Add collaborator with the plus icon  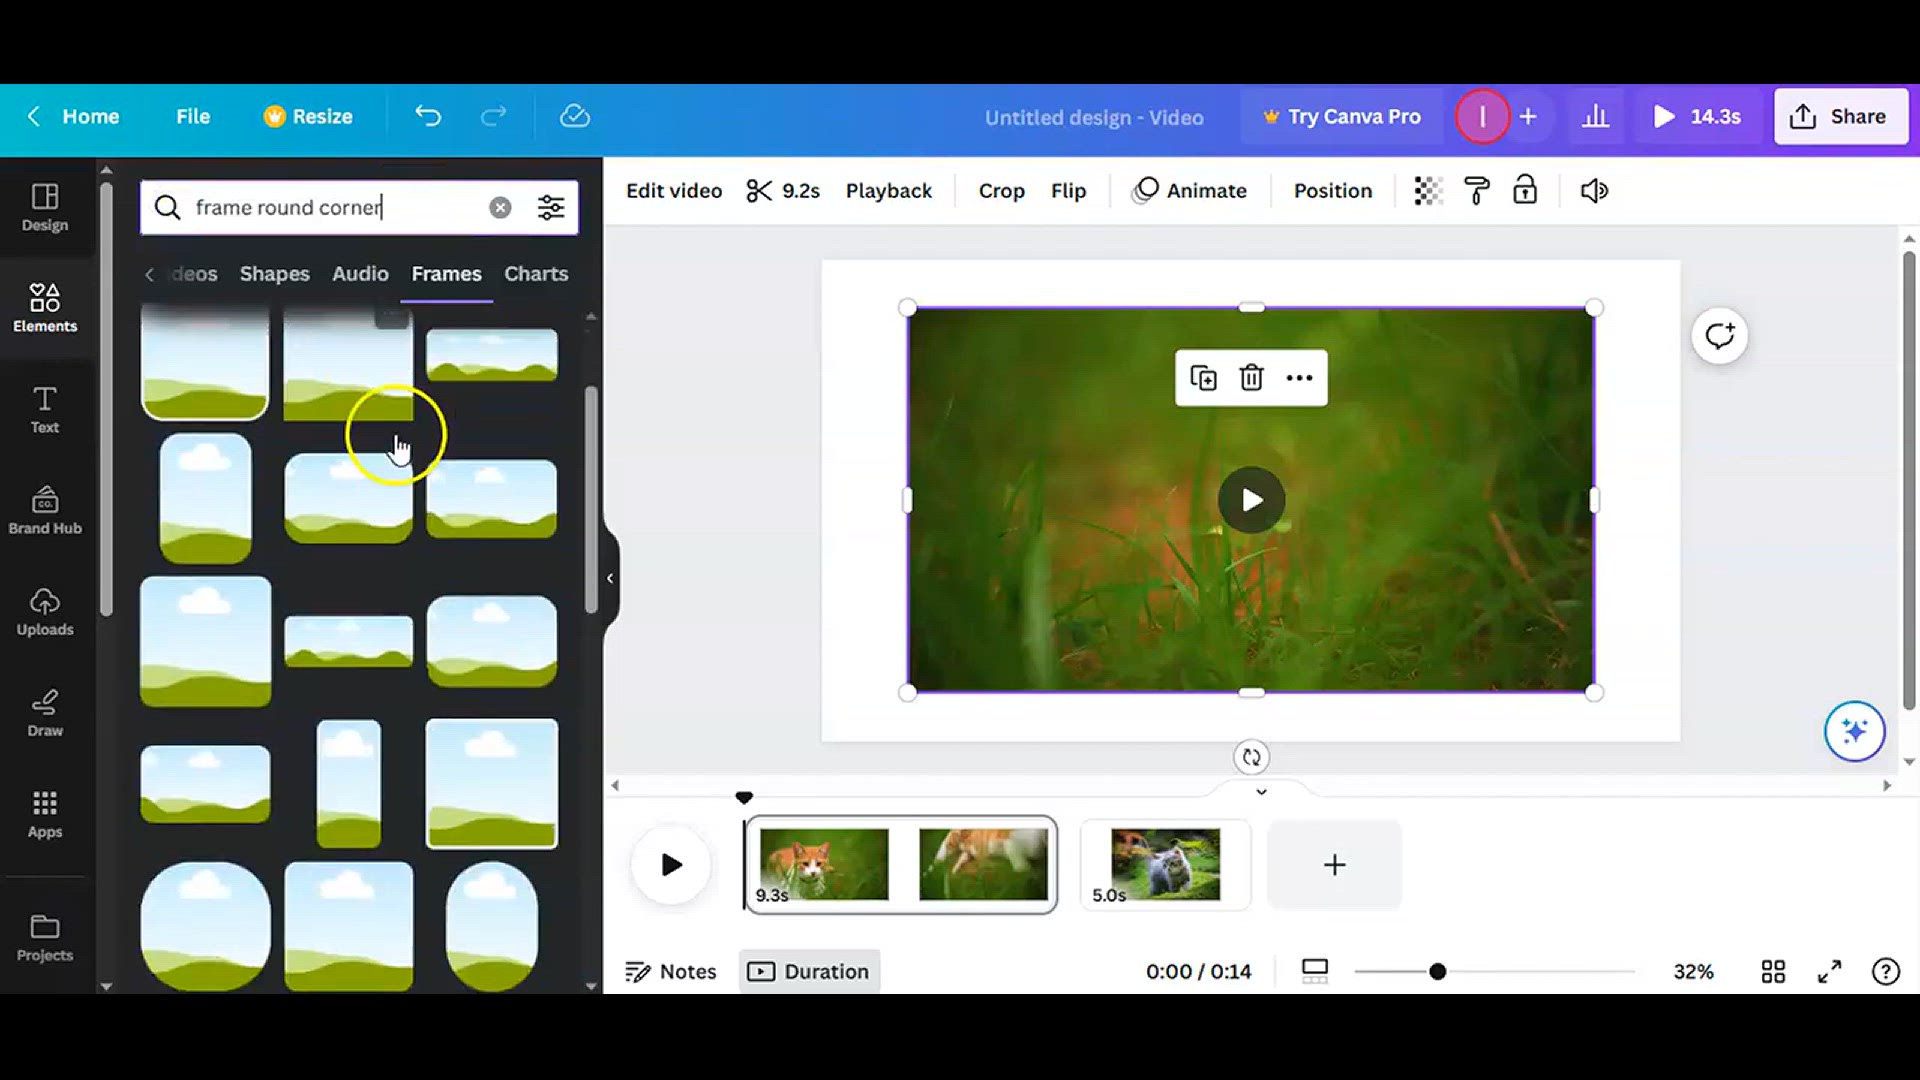(x=1528, y=116)
